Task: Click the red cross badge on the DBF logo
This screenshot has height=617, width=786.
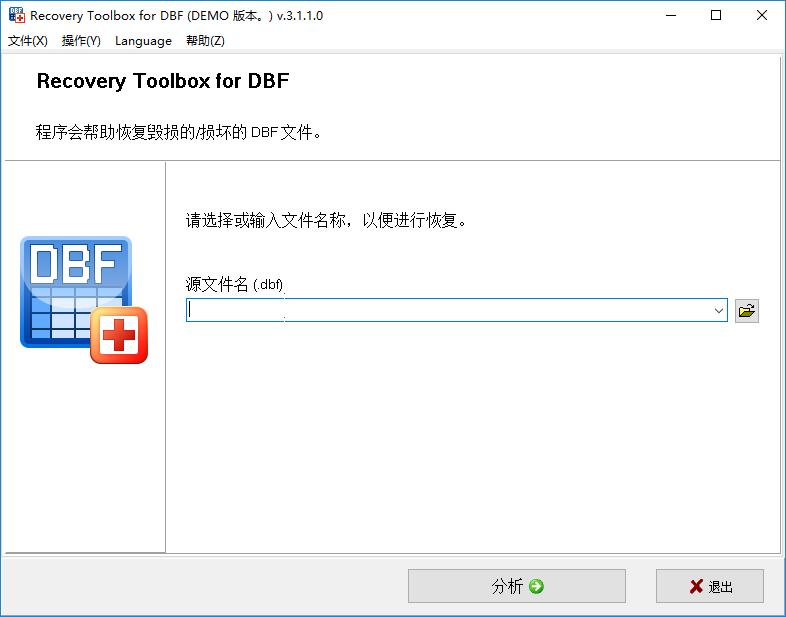Action: pos(119,335)
